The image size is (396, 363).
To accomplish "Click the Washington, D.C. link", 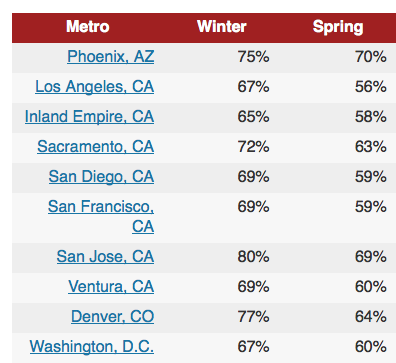I will point(92,347).
